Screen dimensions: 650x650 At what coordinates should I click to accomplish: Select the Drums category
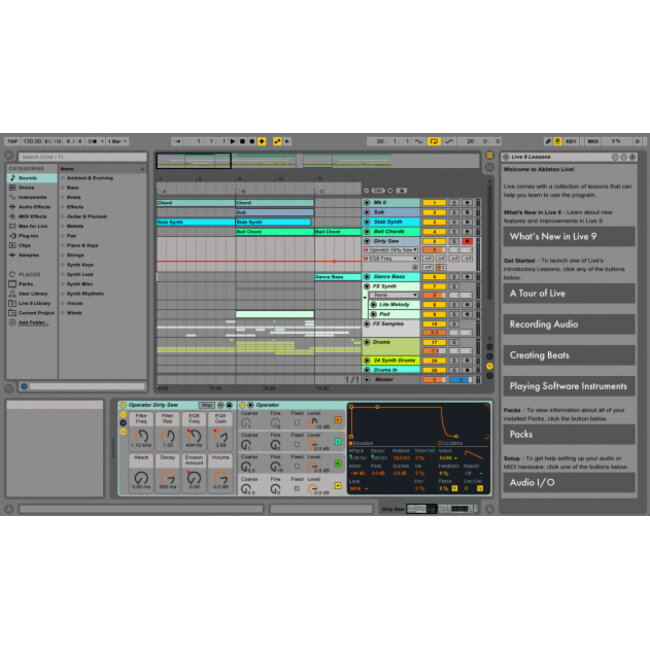click(x=32, y=188)
